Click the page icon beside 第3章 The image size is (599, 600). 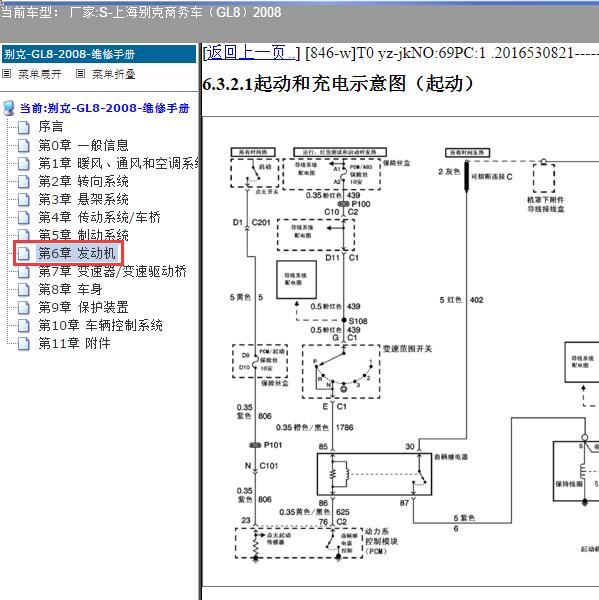(x=24, y=200)
